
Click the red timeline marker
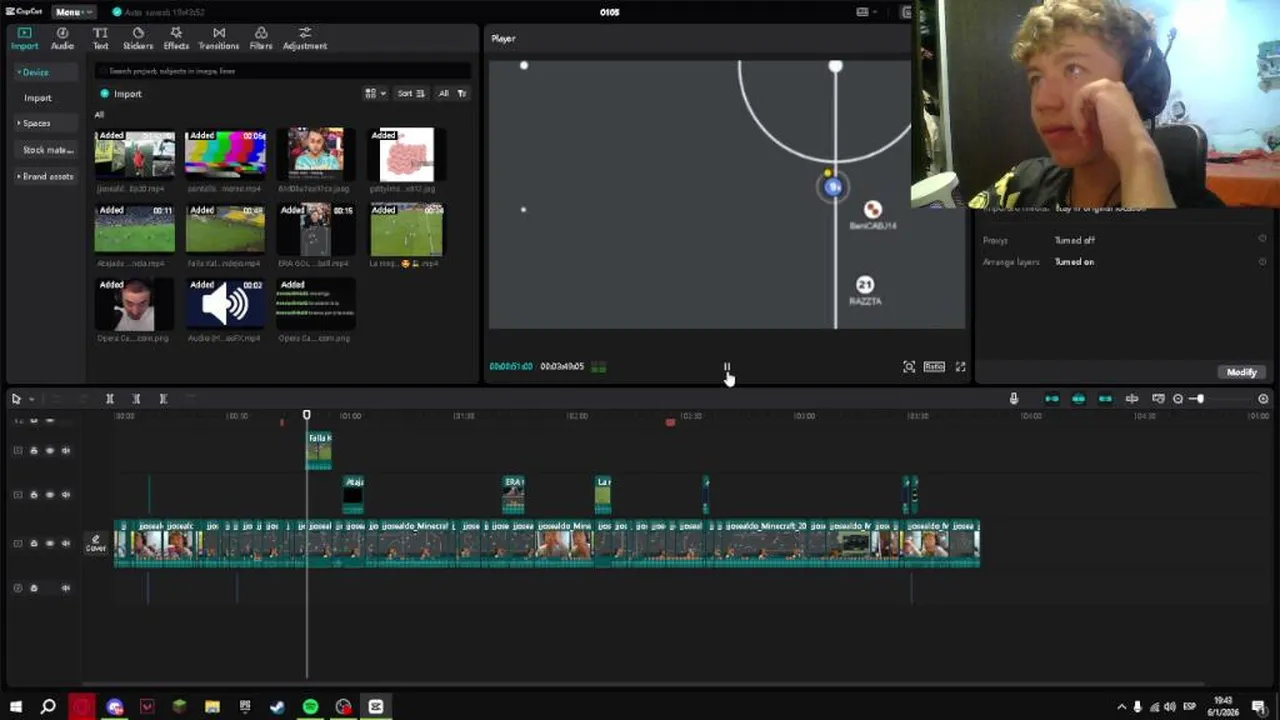point(670,422)
